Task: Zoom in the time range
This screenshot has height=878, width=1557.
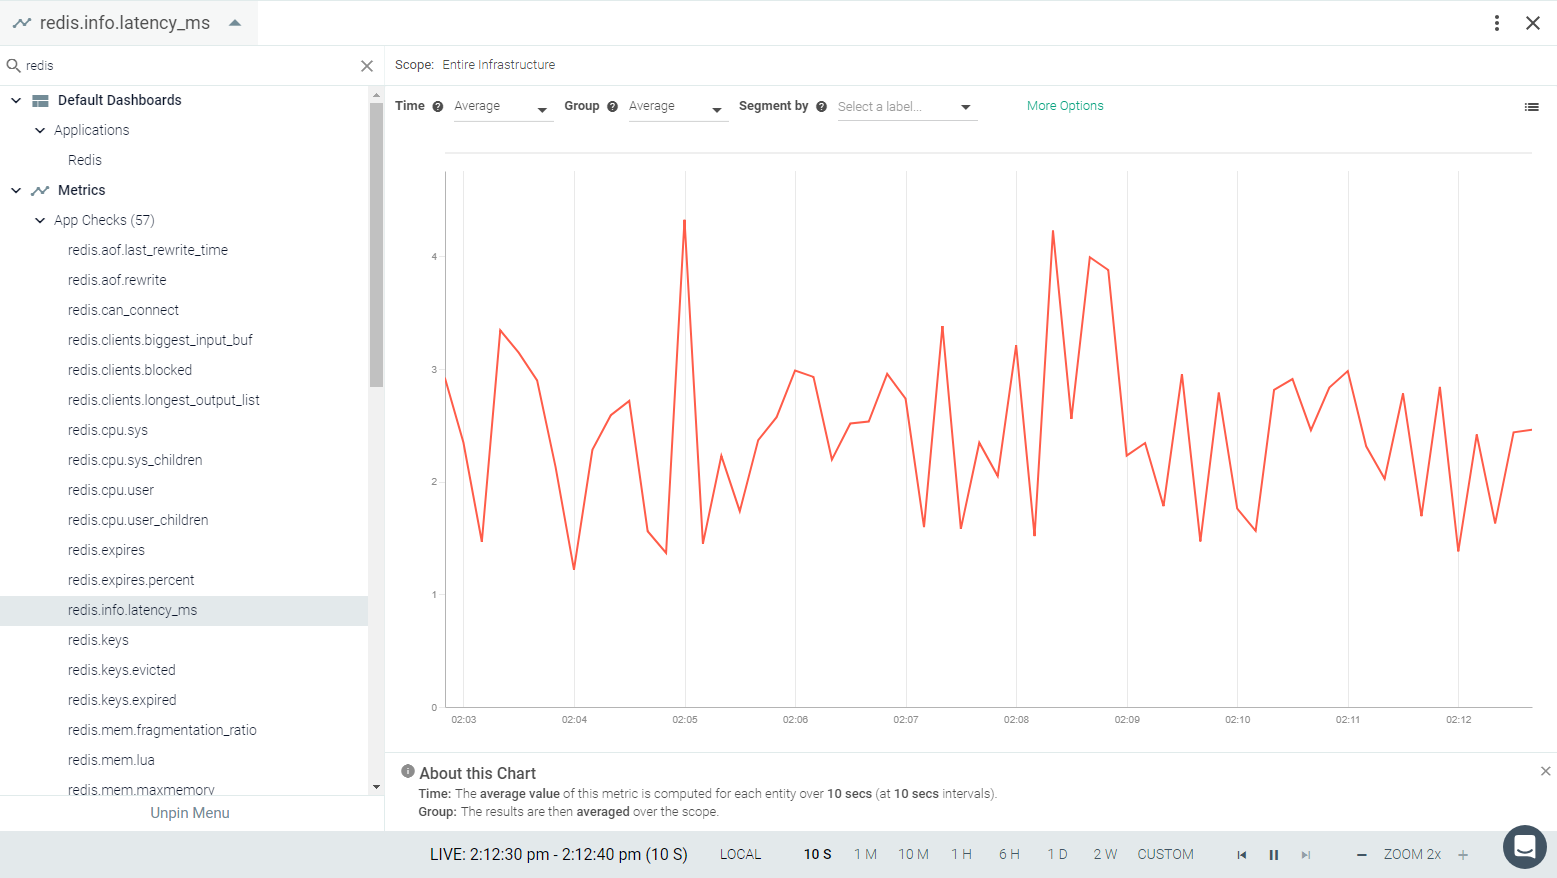Action: [x=1463, y=855]
